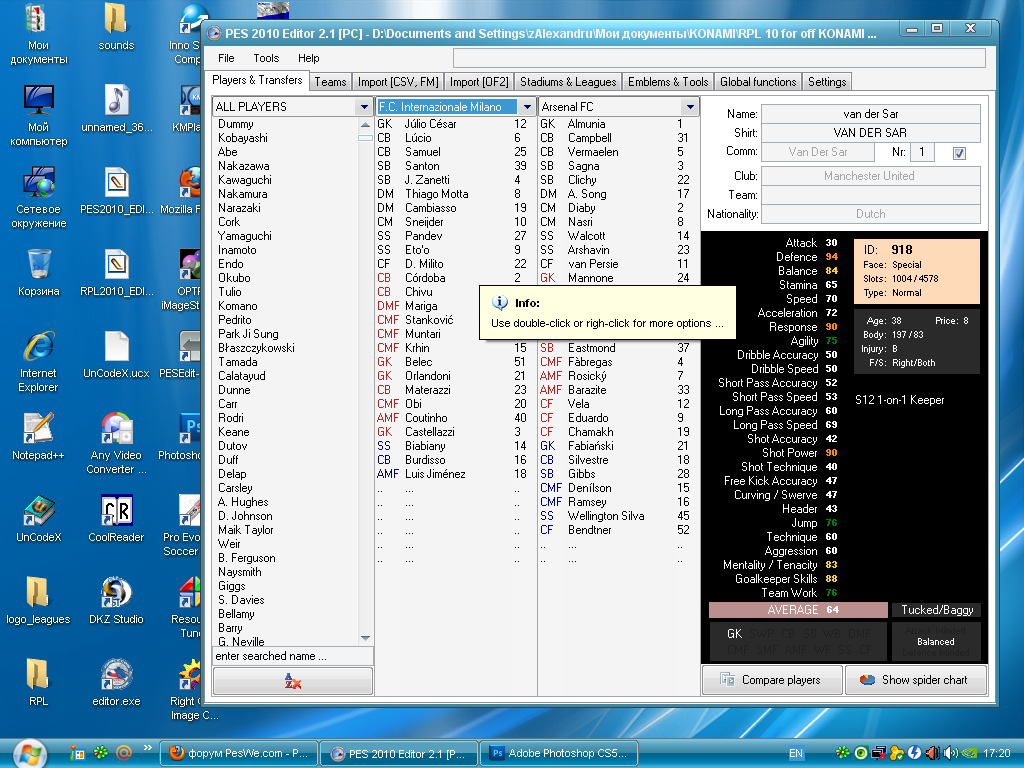Screen dimensions: 1024x768
Task: Open logo_leagues folder icon
Action: click(39, 601)
